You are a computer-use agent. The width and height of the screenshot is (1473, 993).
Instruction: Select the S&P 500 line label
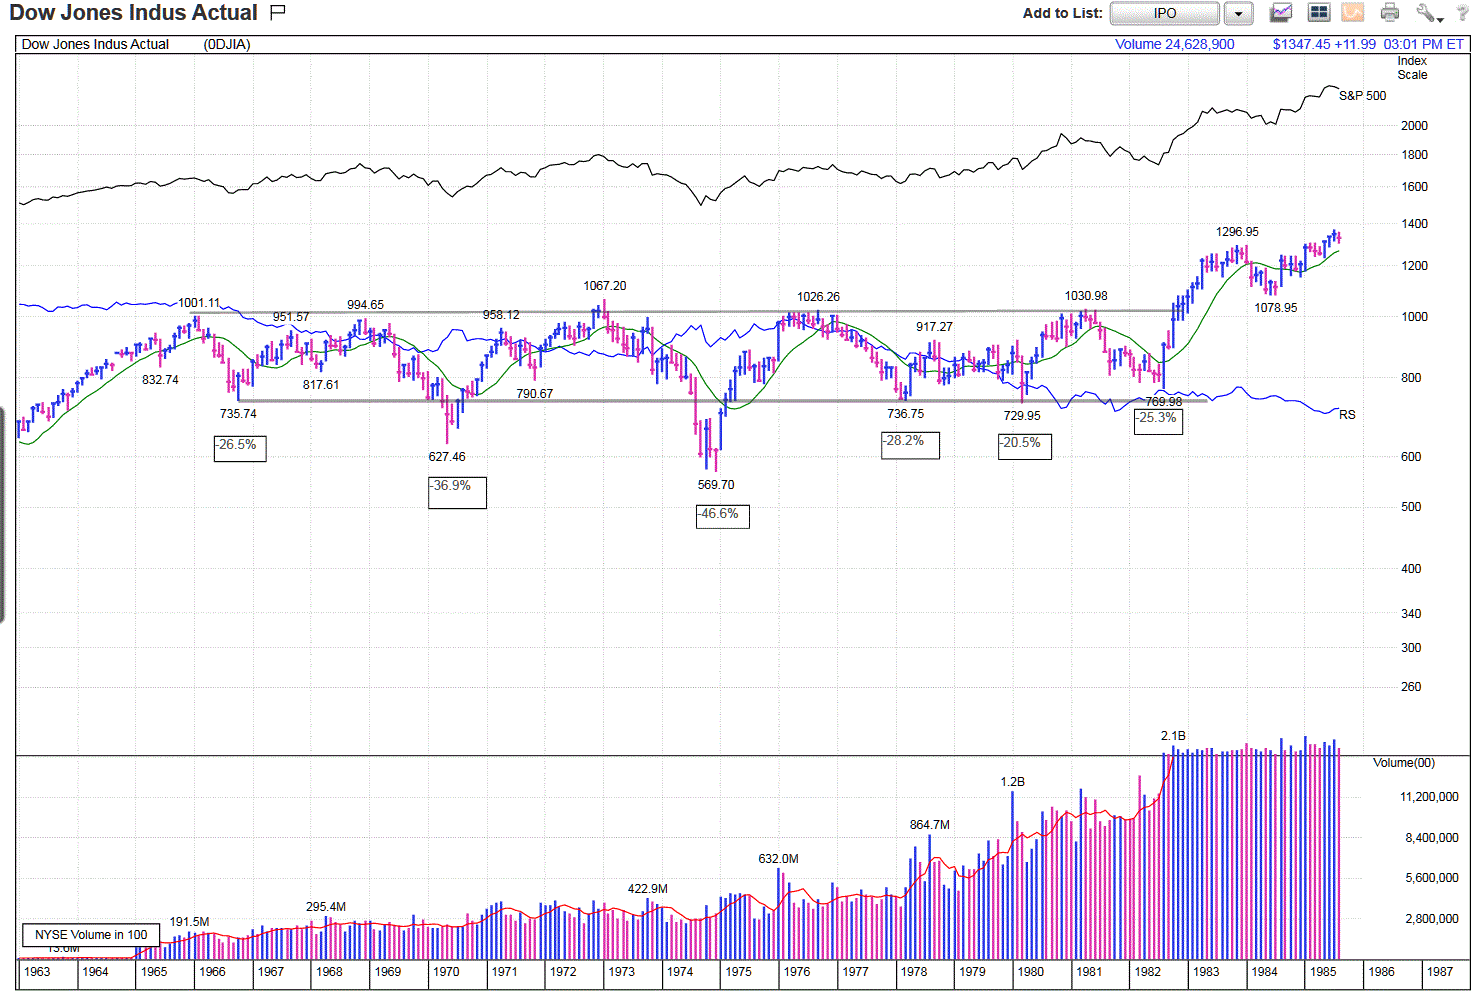1363,96
